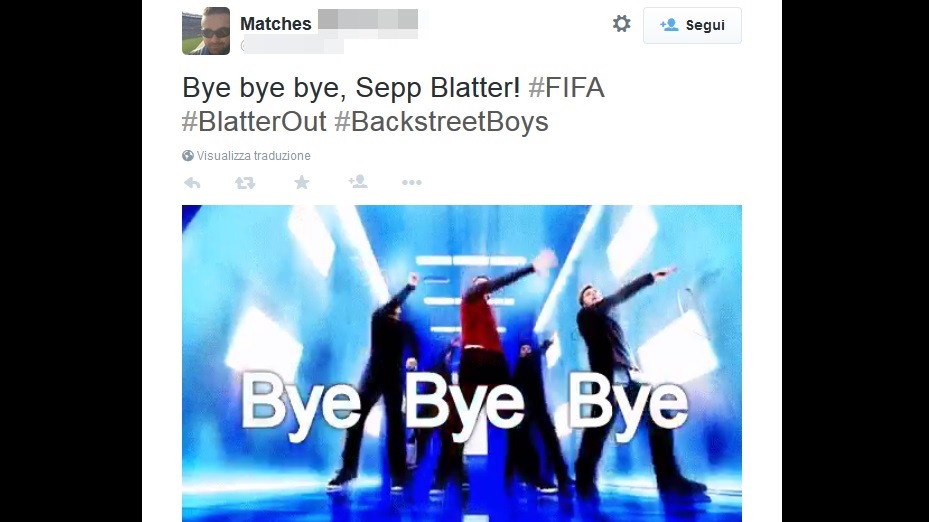Click the blurred surname next to Matches
Image resolution: width=929 pixels, height=522 pixels.
pyautogui.click(x=368, y=23)
